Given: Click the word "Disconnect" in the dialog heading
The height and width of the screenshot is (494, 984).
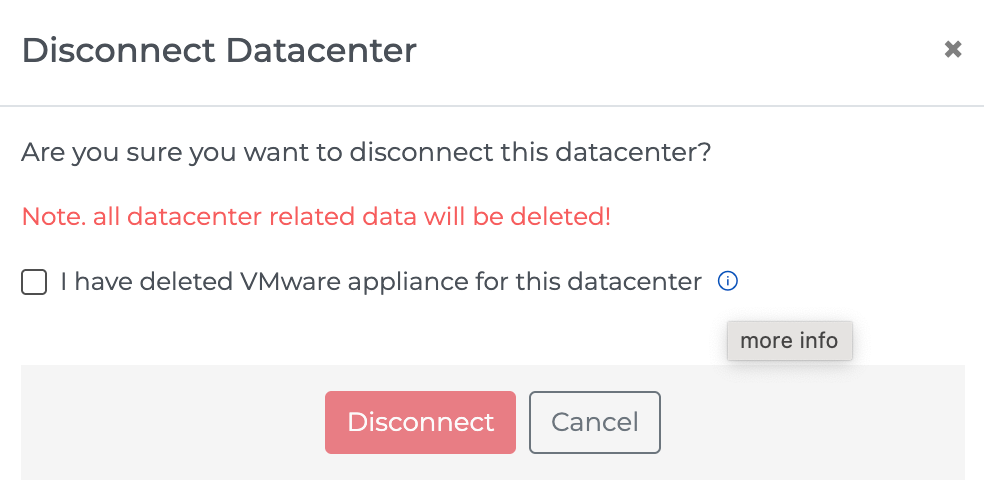Looking at the screenshot, I should [x=117, y=50].
